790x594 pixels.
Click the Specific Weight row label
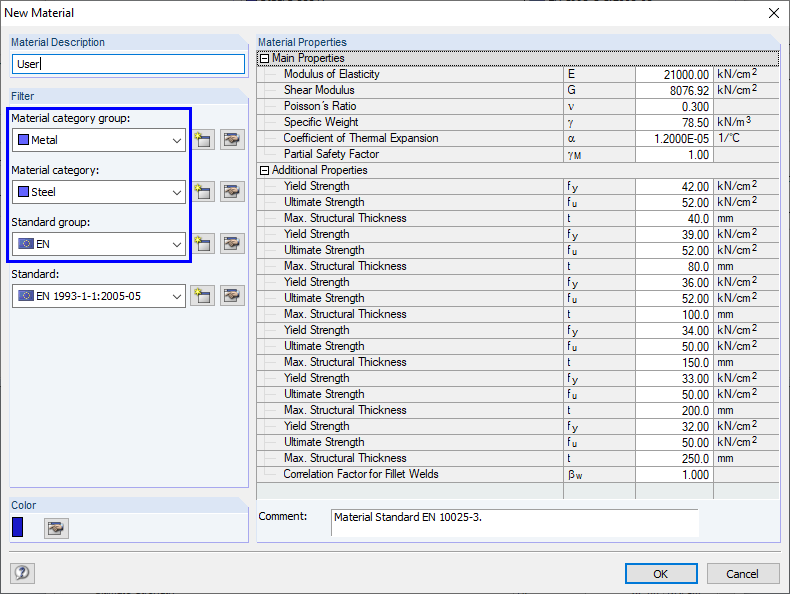321,122
